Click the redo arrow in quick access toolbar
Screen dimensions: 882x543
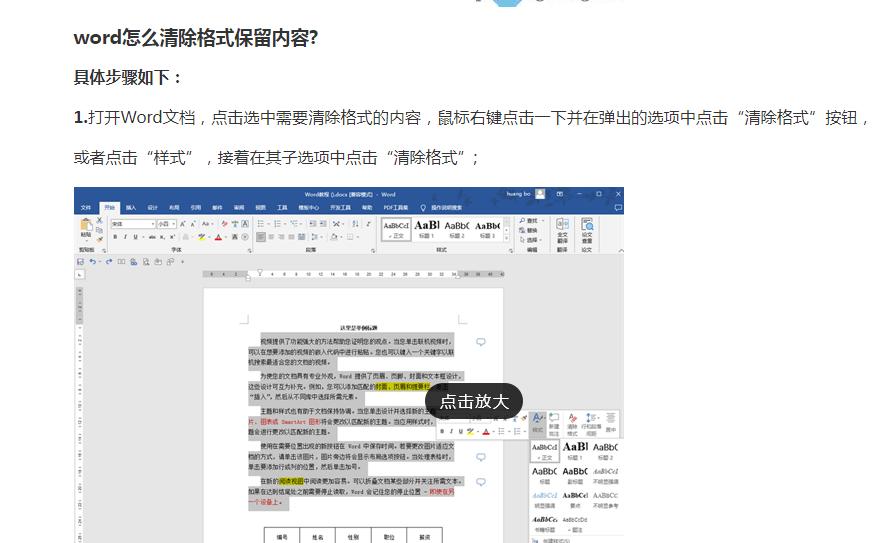(x=109, y=262)
